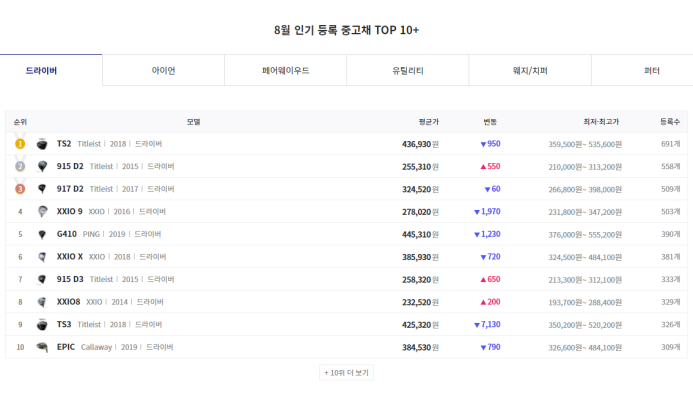The width and height of the screenshot is (693, 395).
Task: Click the 모델 column header
Action: click(x=193, y=122)
